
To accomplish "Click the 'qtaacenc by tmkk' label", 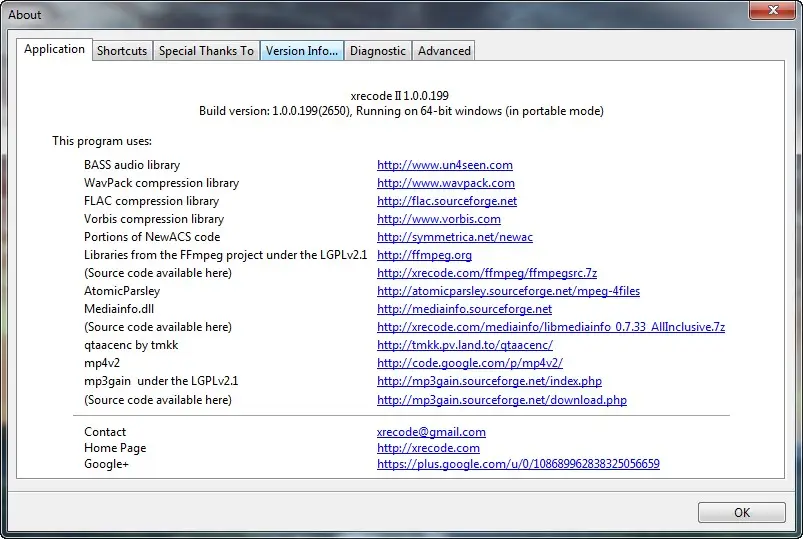I will [x=131, y=345].
